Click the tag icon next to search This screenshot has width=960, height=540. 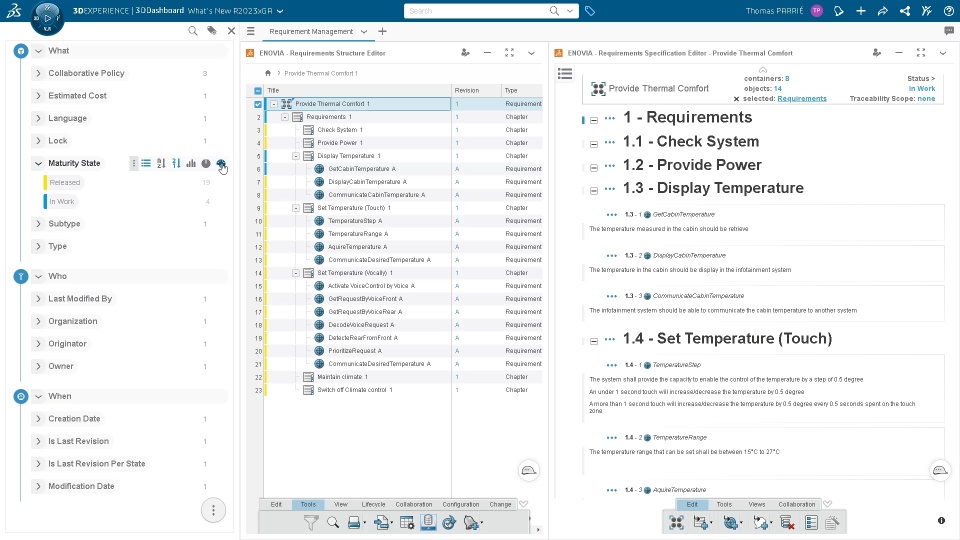(x=590, y=11)
